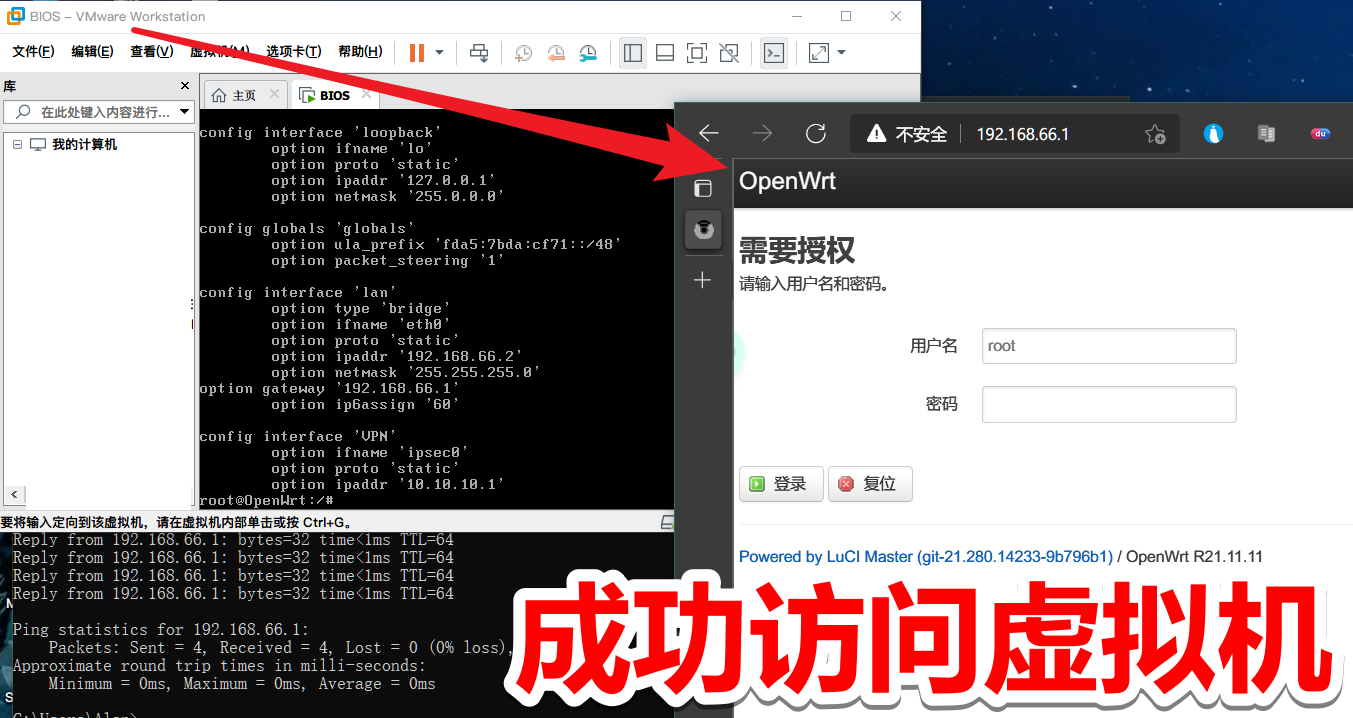Viewport: 1353px width, 718px height.
Task: Click the 复位 reset button
Action: (x=870, y=484)
